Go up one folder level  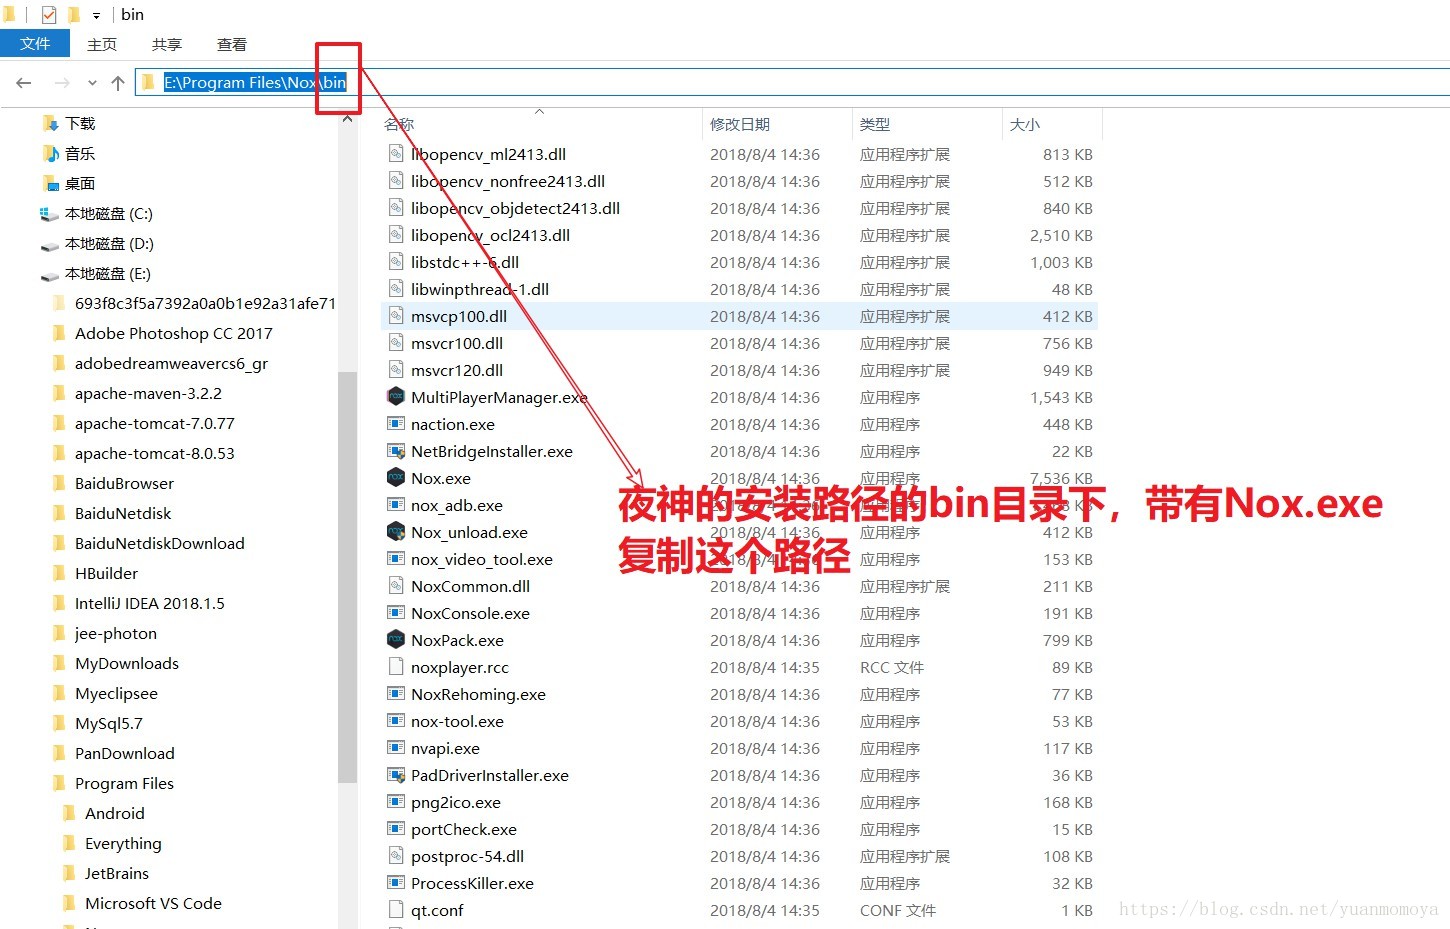tap(118, 83)
